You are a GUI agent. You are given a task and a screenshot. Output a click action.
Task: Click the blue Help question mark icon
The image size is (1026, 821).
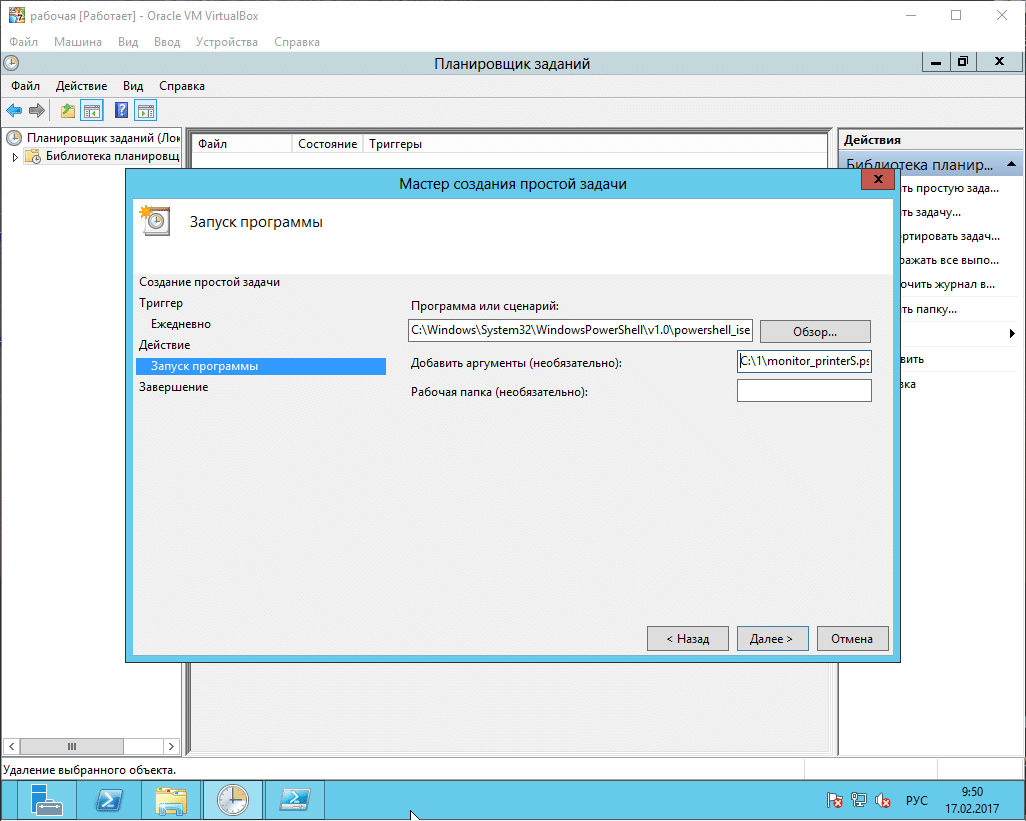pos(122,111)
